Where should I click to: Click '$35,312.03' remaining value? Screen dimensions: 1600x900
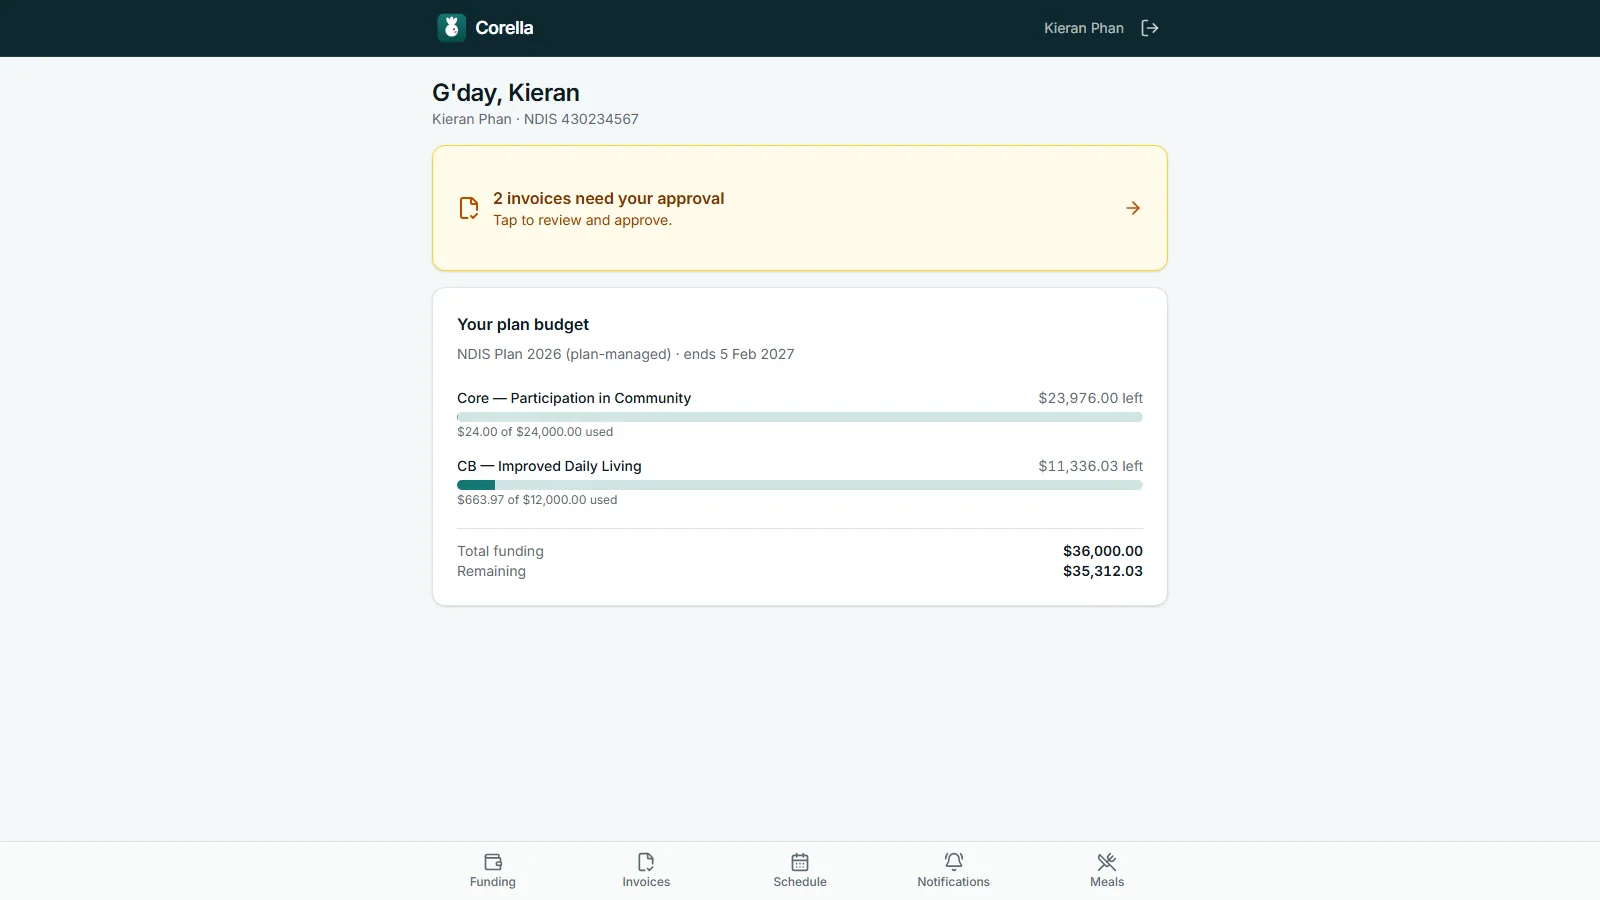tap(1102, 571)
